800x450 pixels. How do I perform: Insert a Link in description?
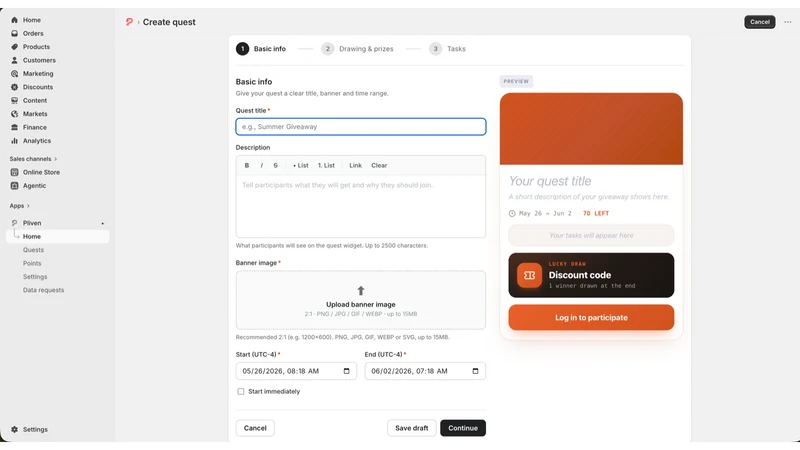tap(356, 165)
